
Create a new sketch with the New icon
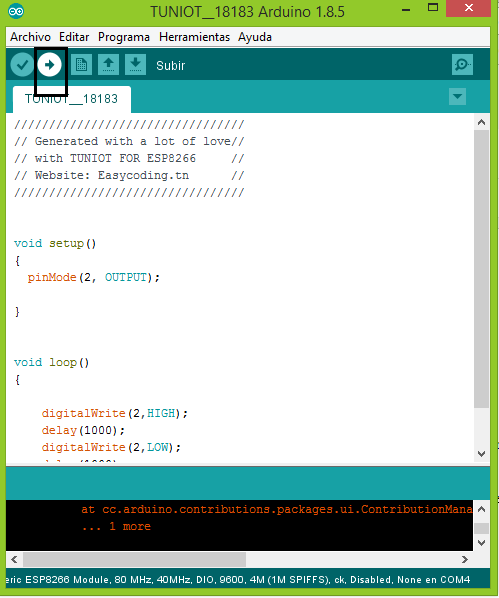[81, 64]
